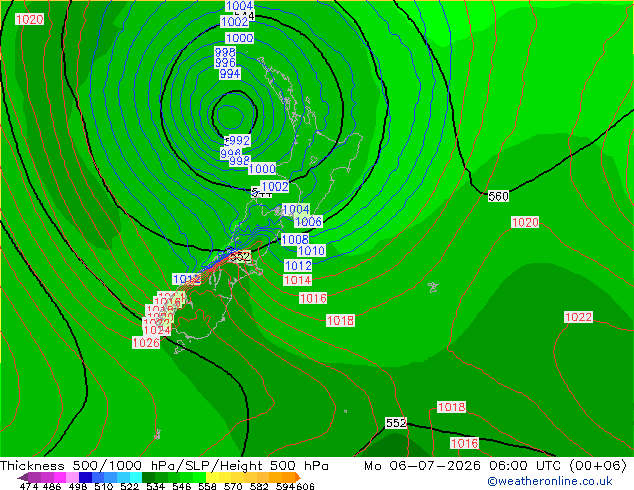Select the bright green legend swatch before 558

(x=200, y=477)
